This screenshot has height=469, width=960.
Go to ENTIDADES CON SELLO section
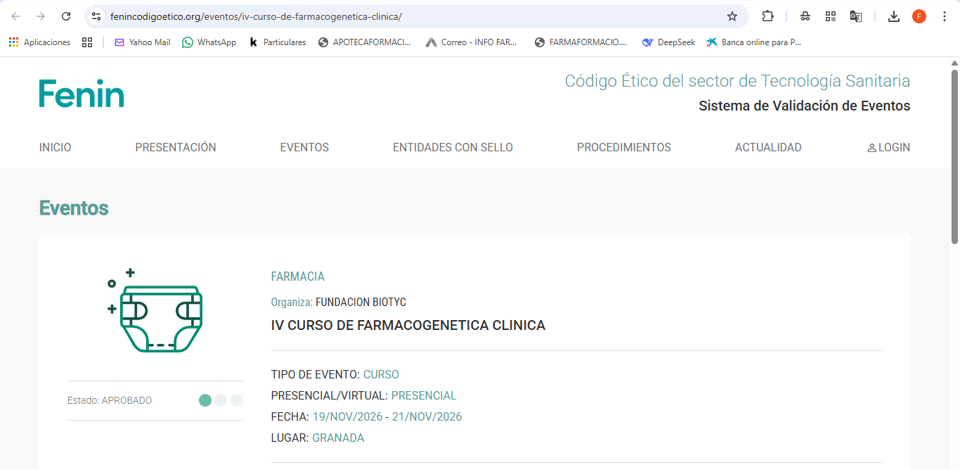click(452, 147)
